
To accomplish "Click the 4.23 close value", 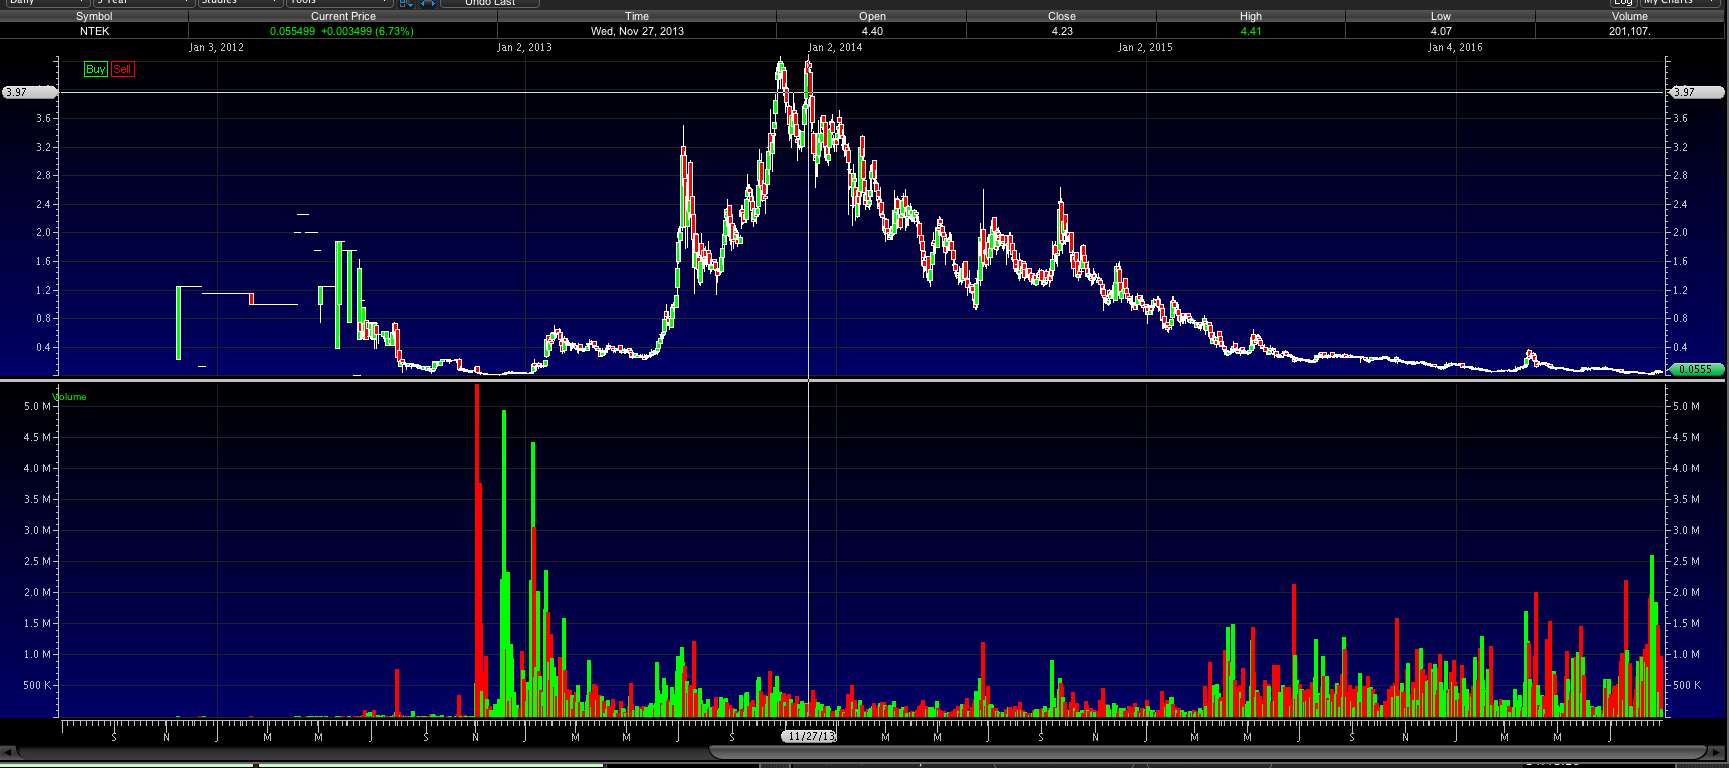I will pos(1062,31).
